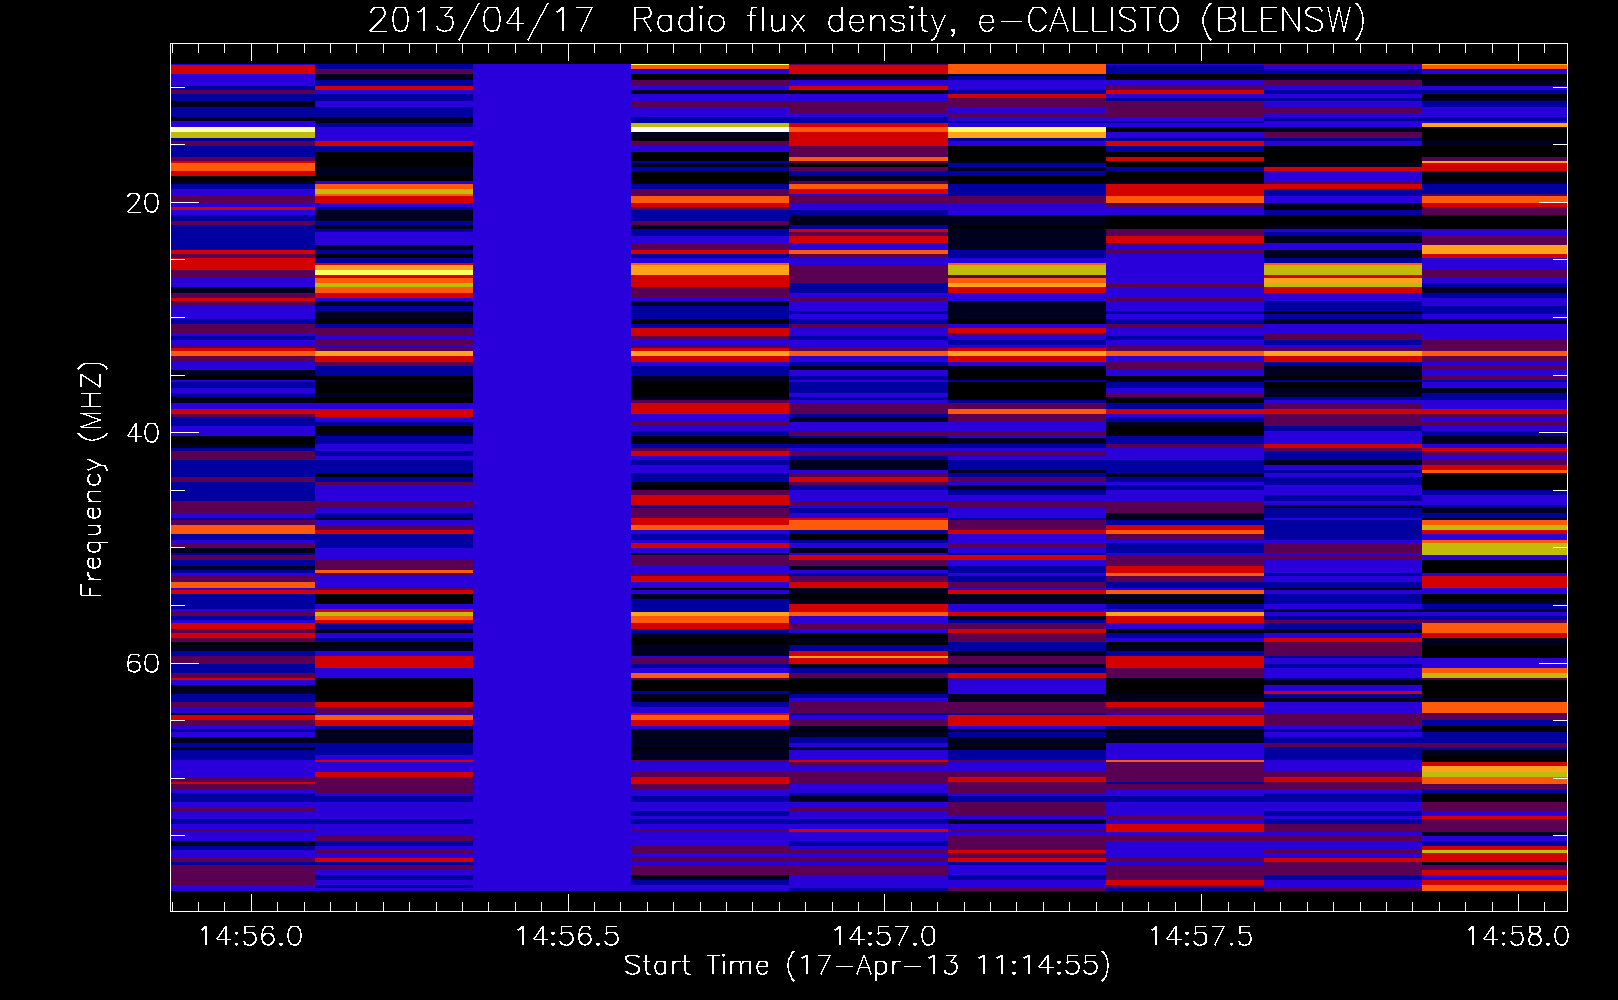Click the 'e-CALLISTO (BLENSW)' title text
The image size is (1618, 1000).
[1172, 20]
